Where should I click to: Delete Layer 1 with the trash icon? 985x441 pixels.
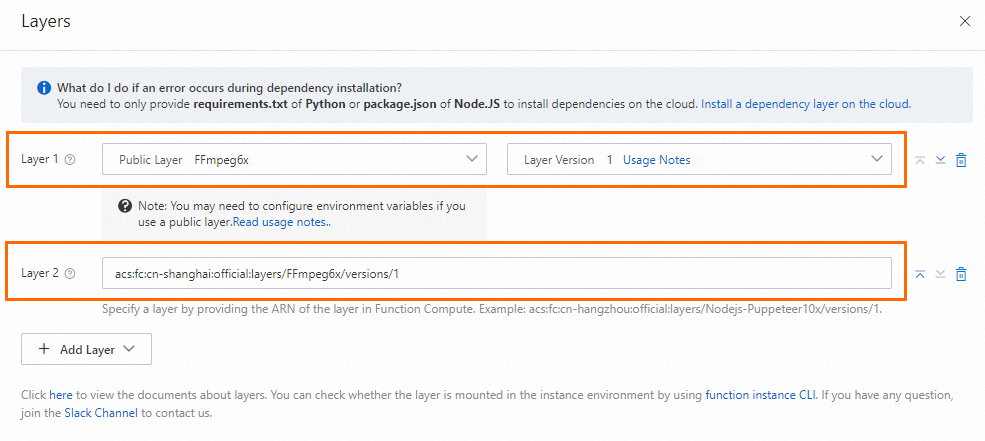pos(961,160)
